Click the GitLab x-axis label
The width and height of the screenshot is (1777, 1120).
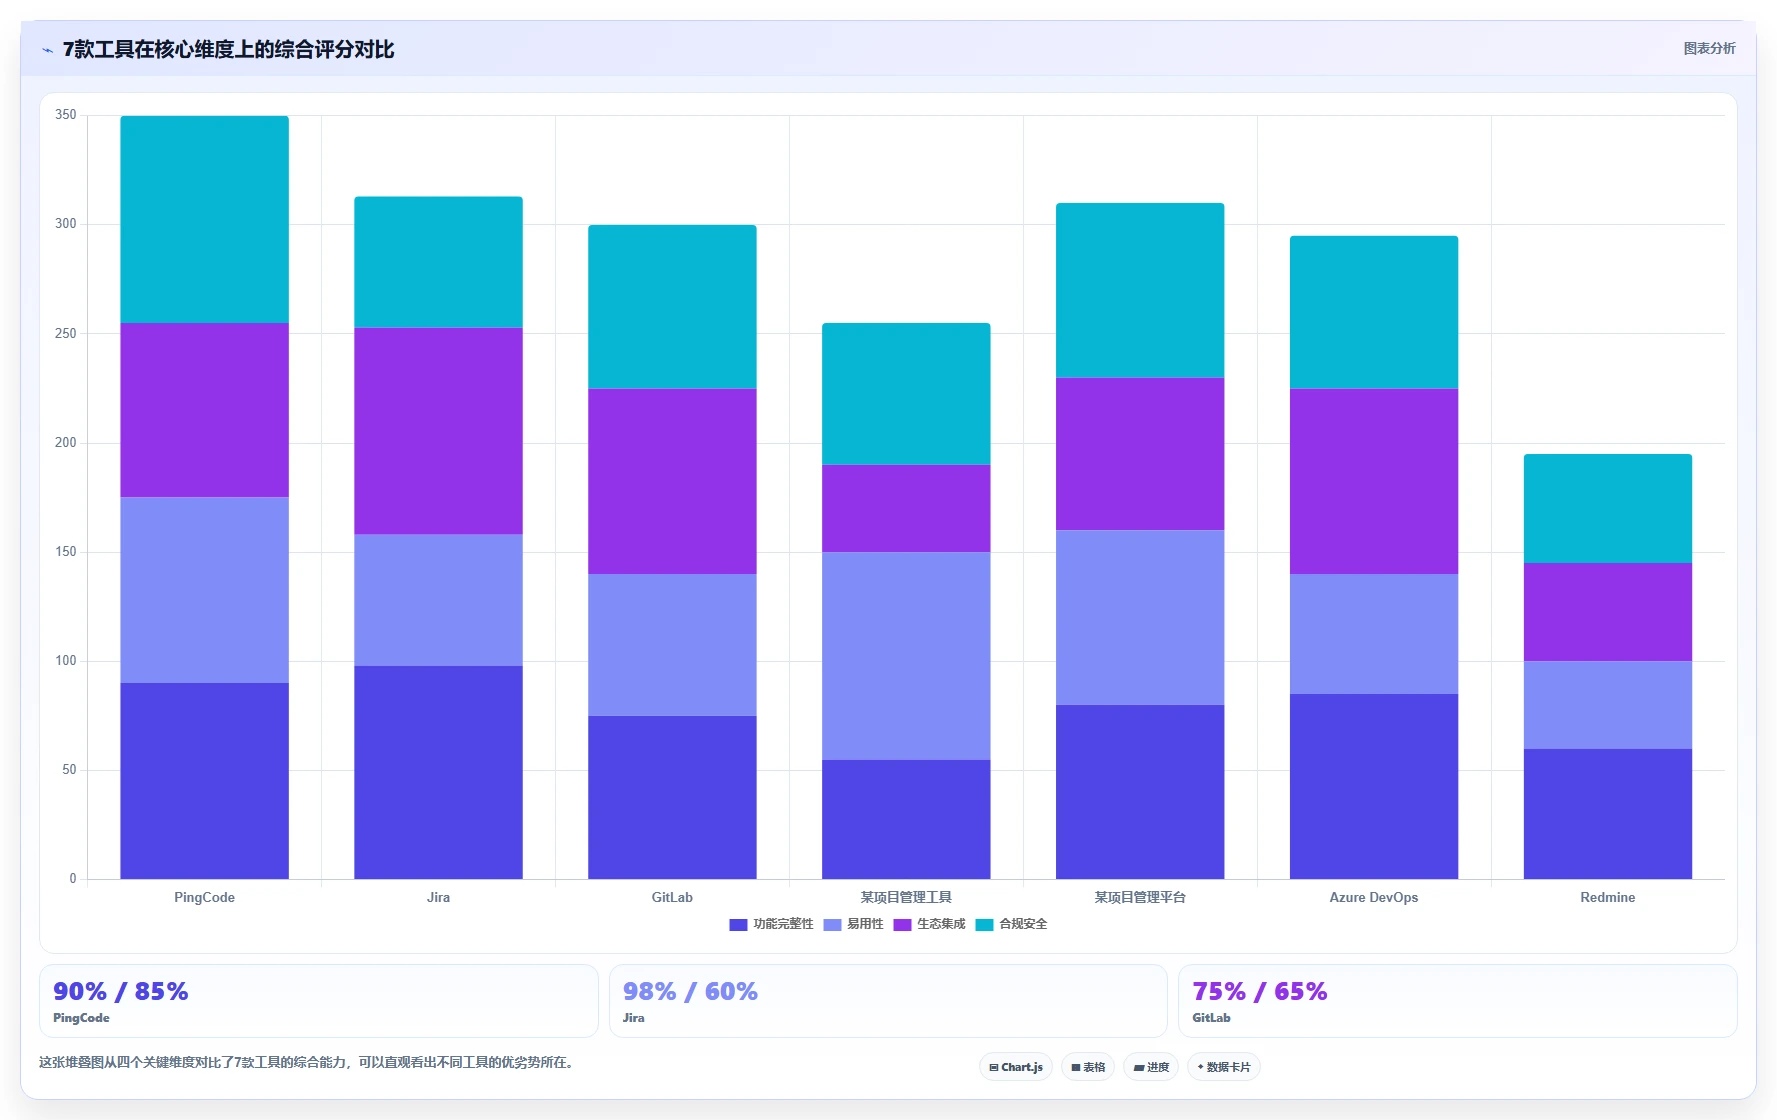[x=673, y=897]
